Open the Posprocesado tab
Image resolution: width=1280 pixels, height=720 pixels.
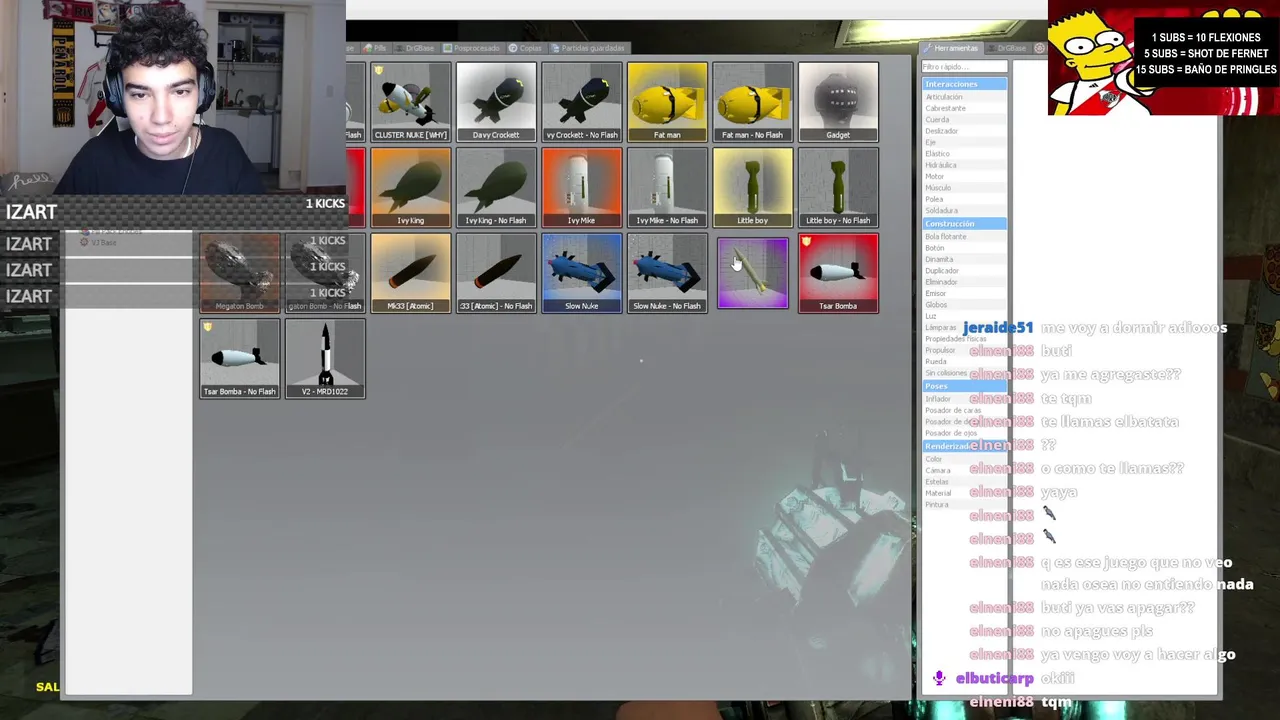[x=473, y=48]
